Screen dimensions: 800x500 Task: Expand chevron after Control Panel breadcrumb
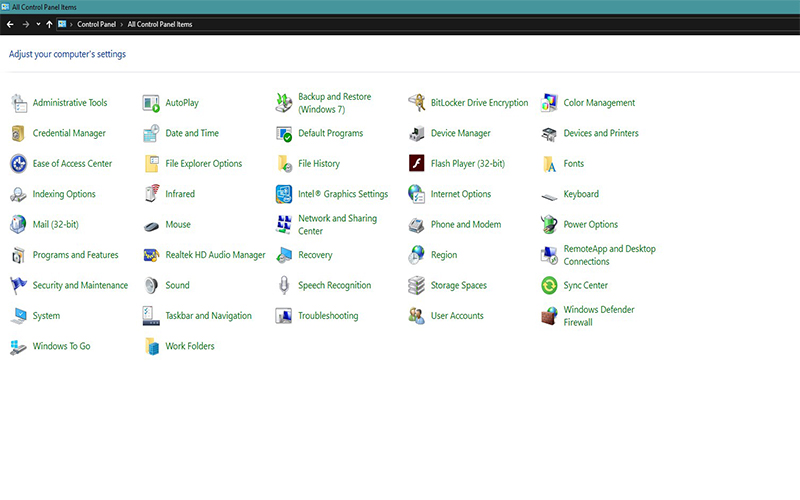click(121, 24)
